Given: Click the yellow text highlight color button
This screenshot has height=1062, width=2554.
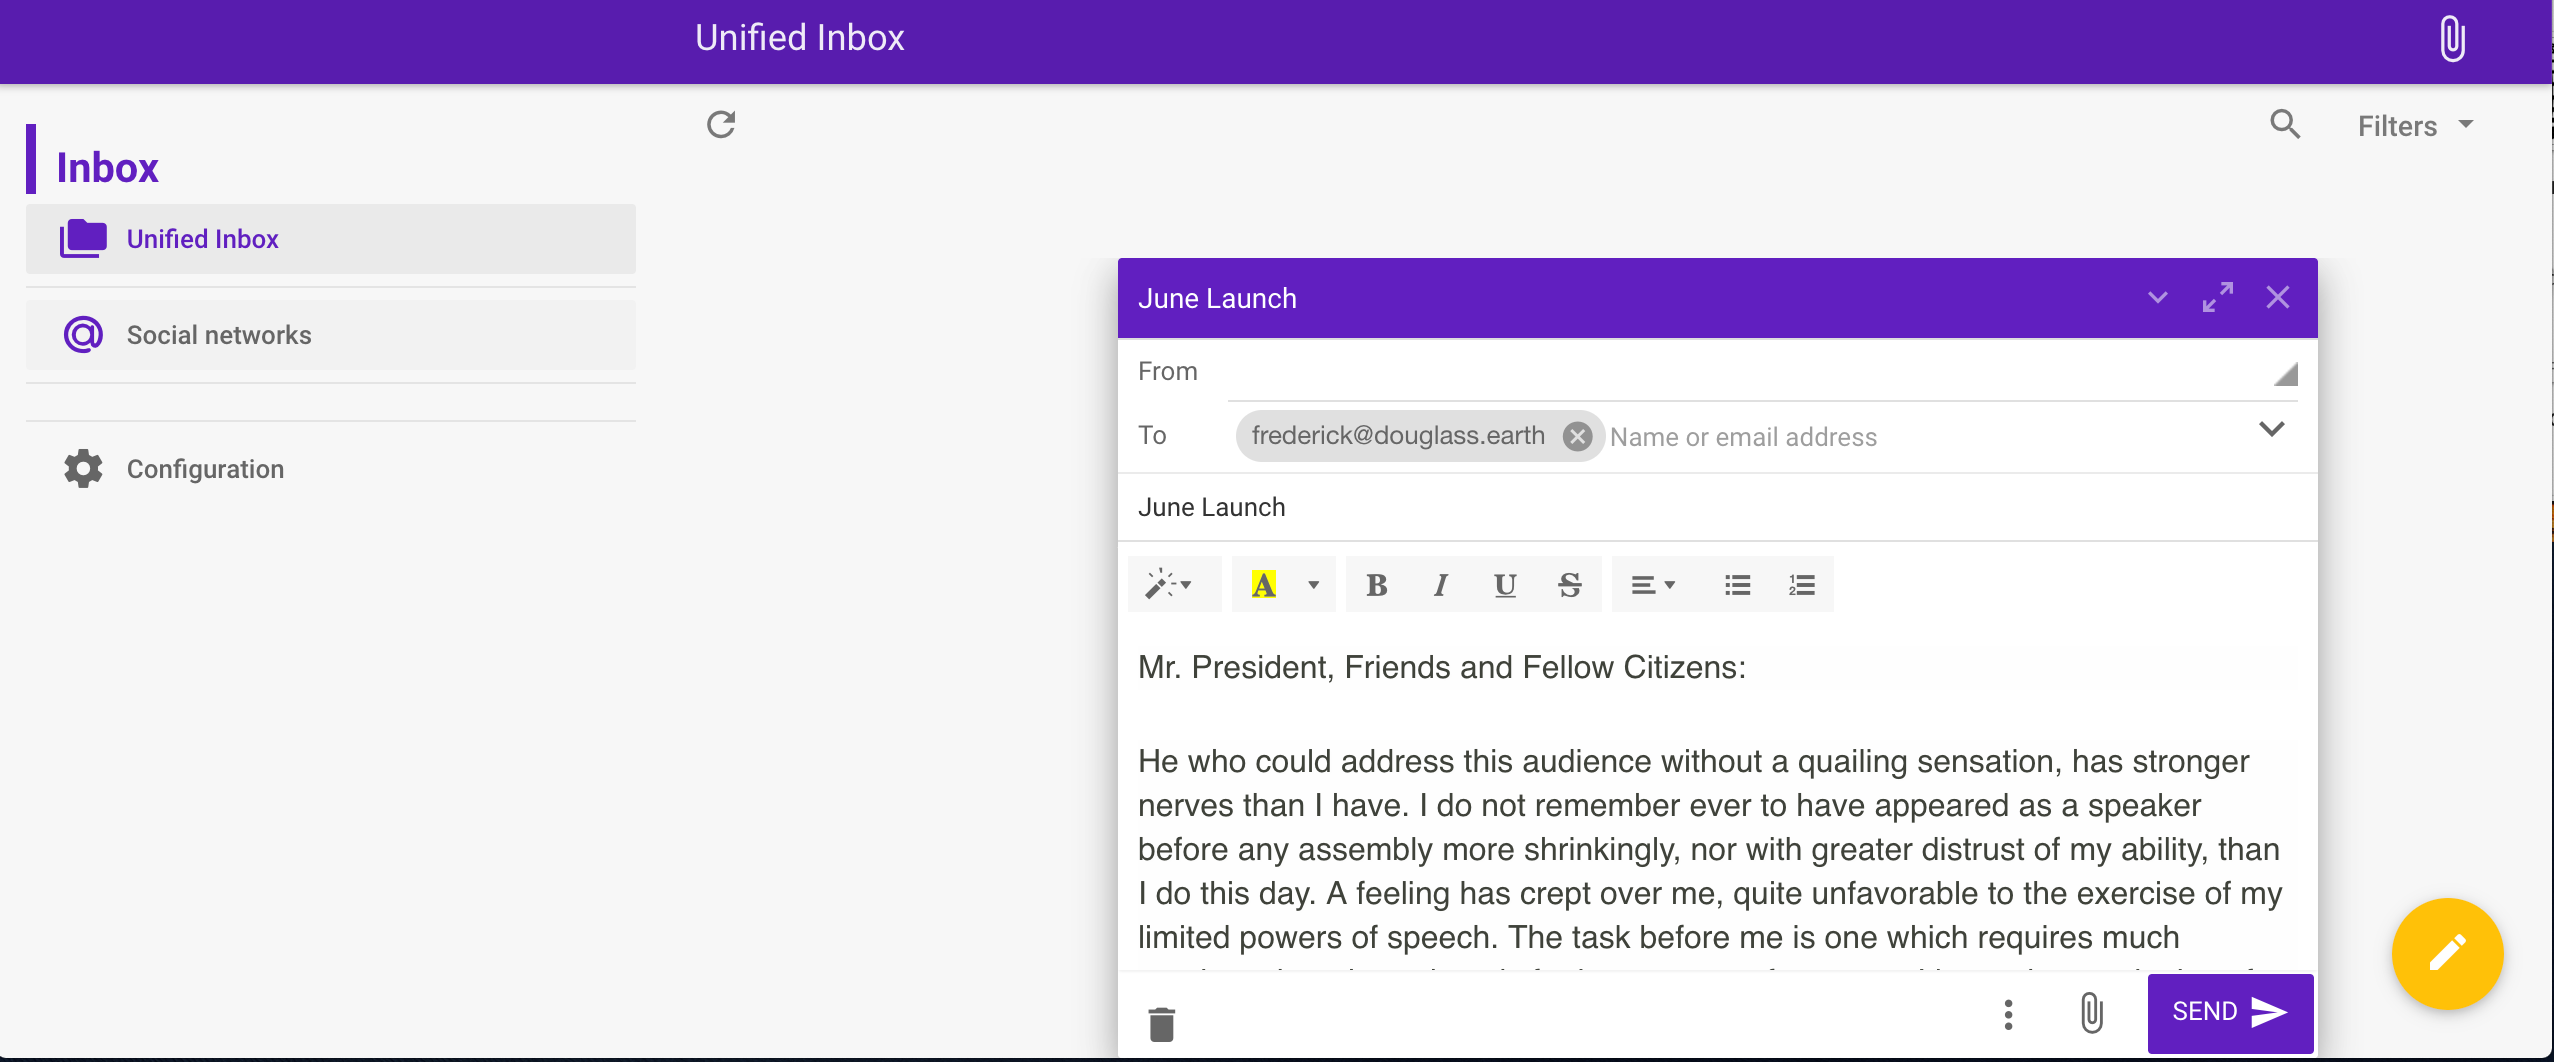Looking at the screenshot, I should [x=1264, y=585].
